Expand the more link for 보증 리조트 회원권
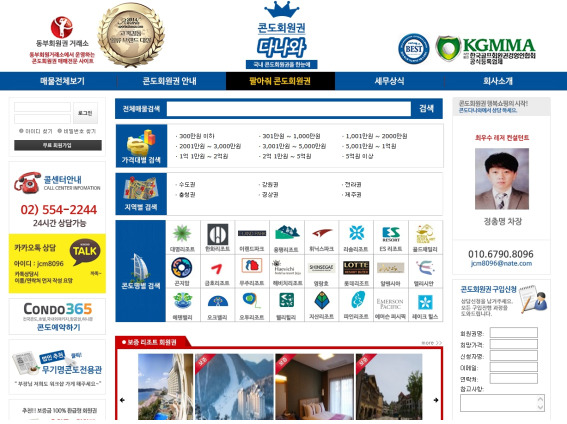This screenshot has width=567, height=424. point(431,342)
